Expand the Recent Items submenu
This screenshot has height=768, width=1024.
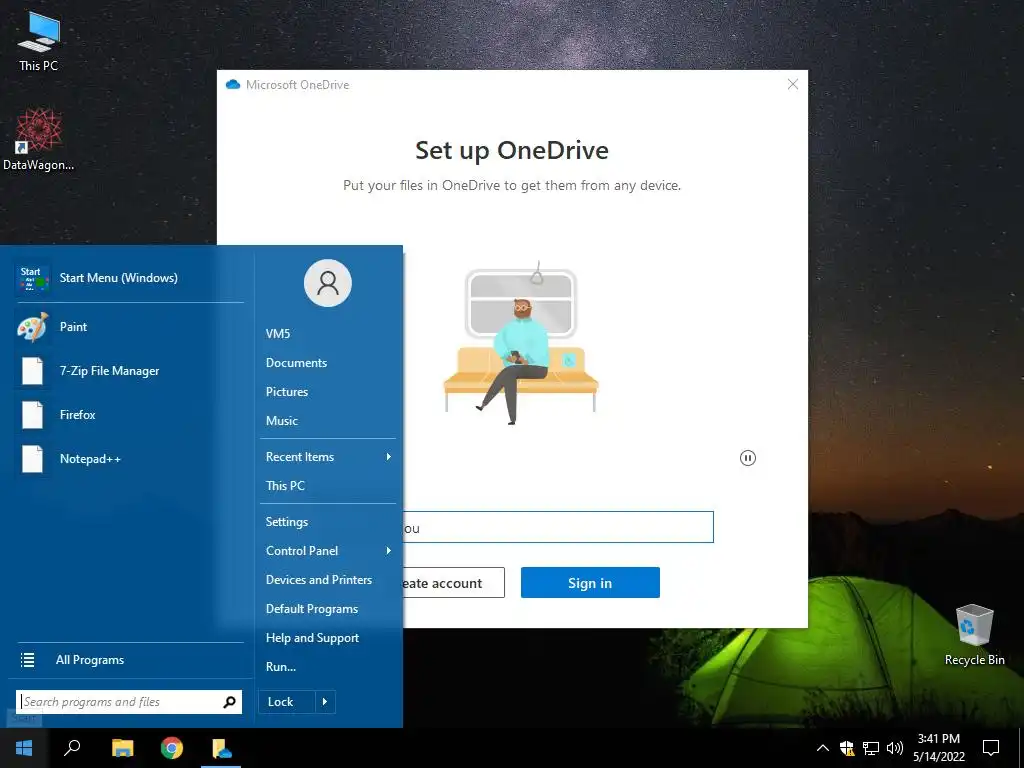pos(328,456)
